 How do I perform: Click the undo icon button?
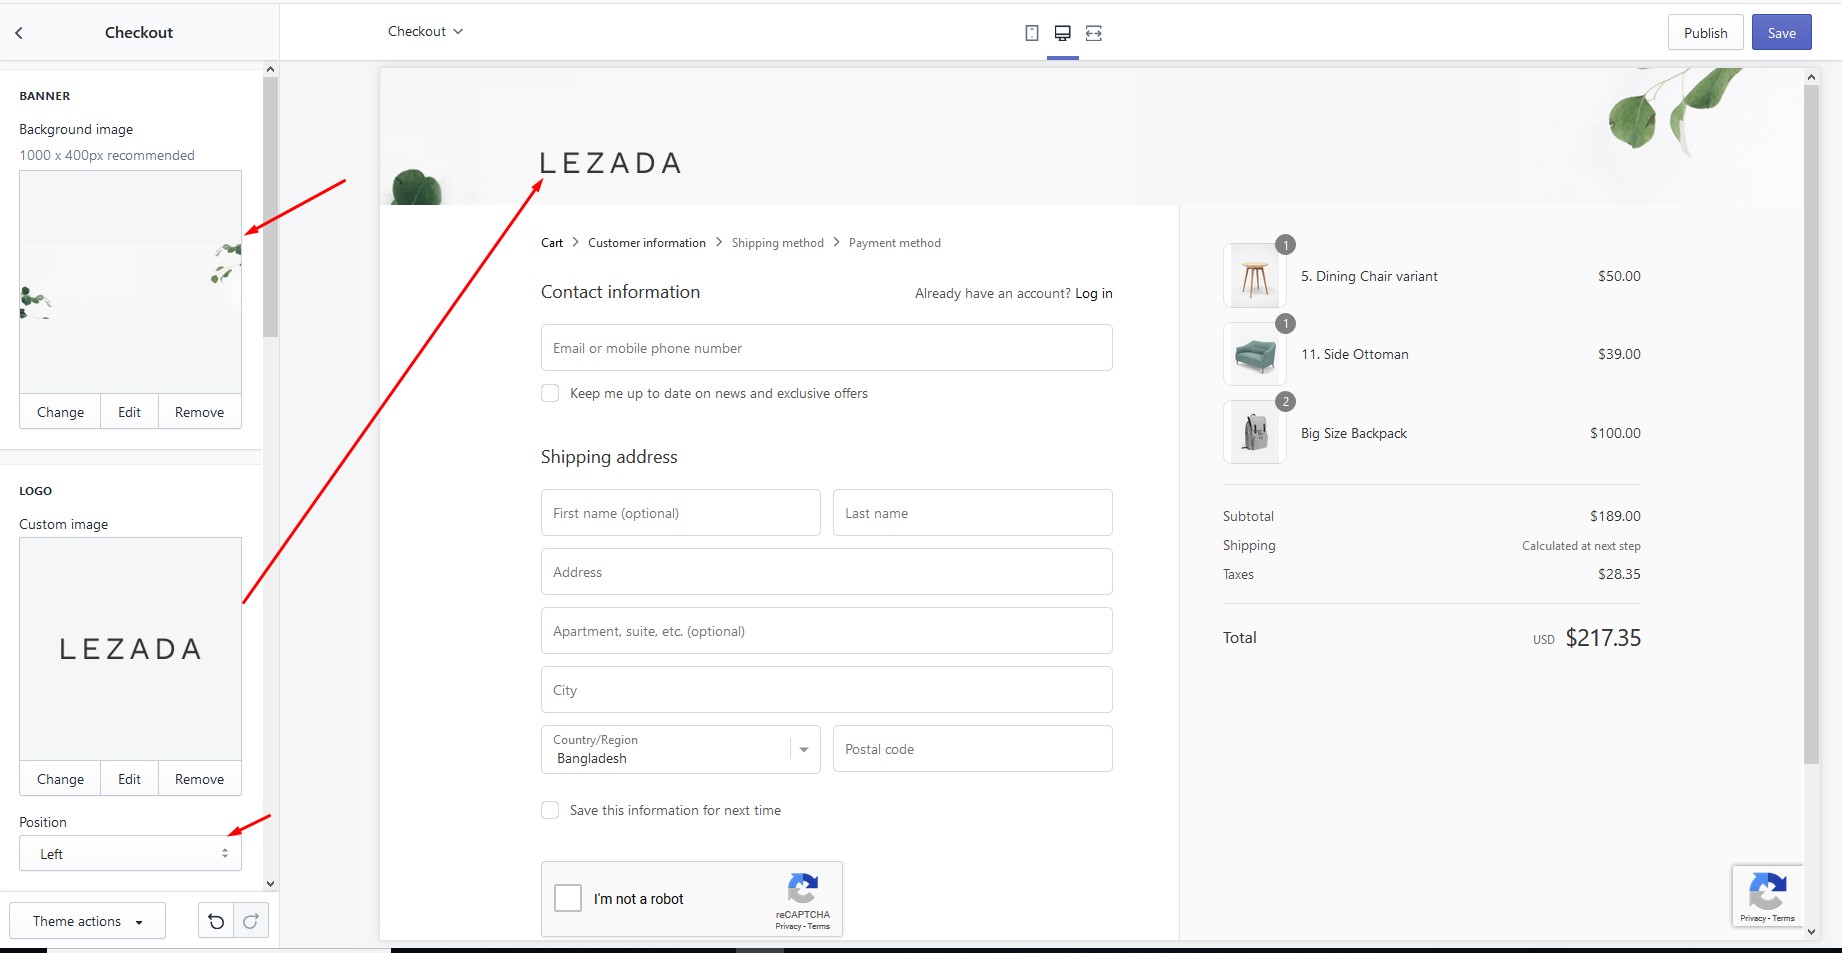click(216, 921)
